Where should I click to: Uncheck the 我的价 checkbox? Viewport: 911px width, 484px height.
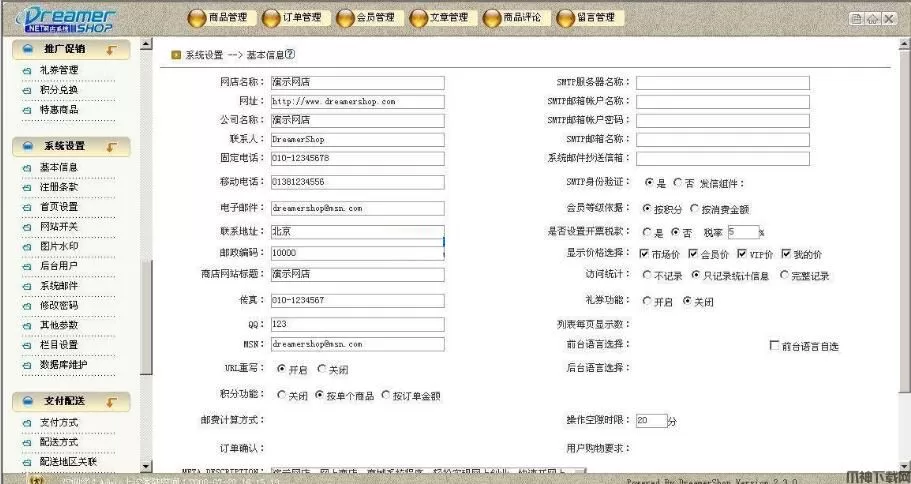[786, 254]
